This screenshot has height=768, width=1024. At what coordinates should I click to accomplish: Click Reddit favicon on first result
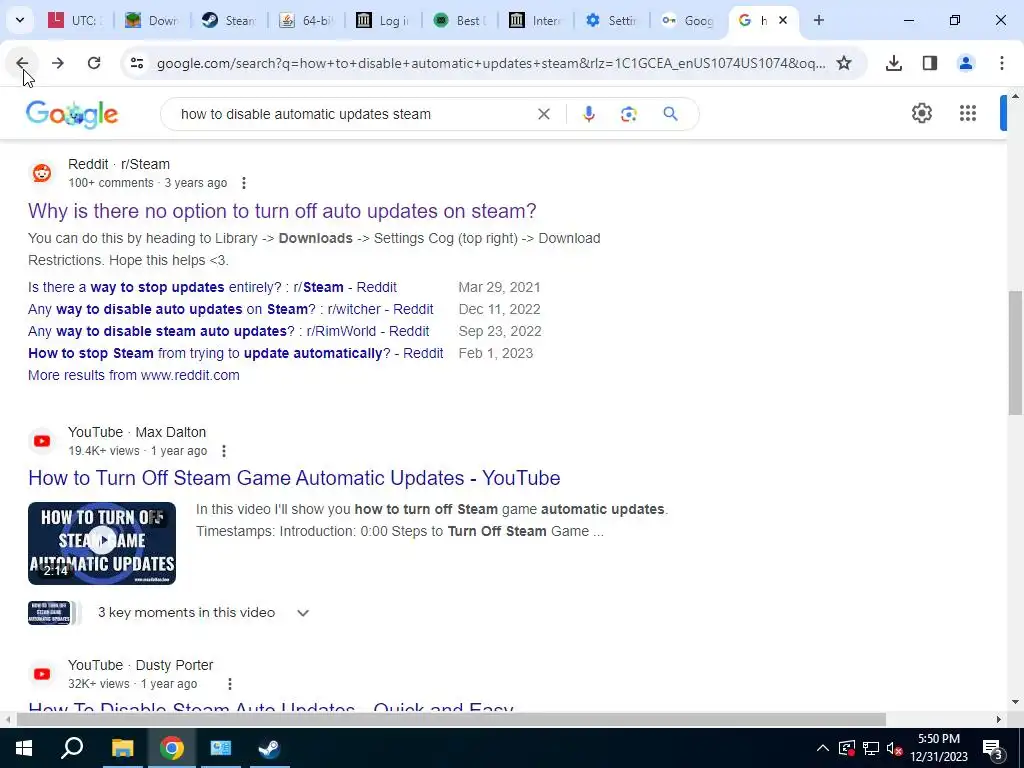[42, 173]
